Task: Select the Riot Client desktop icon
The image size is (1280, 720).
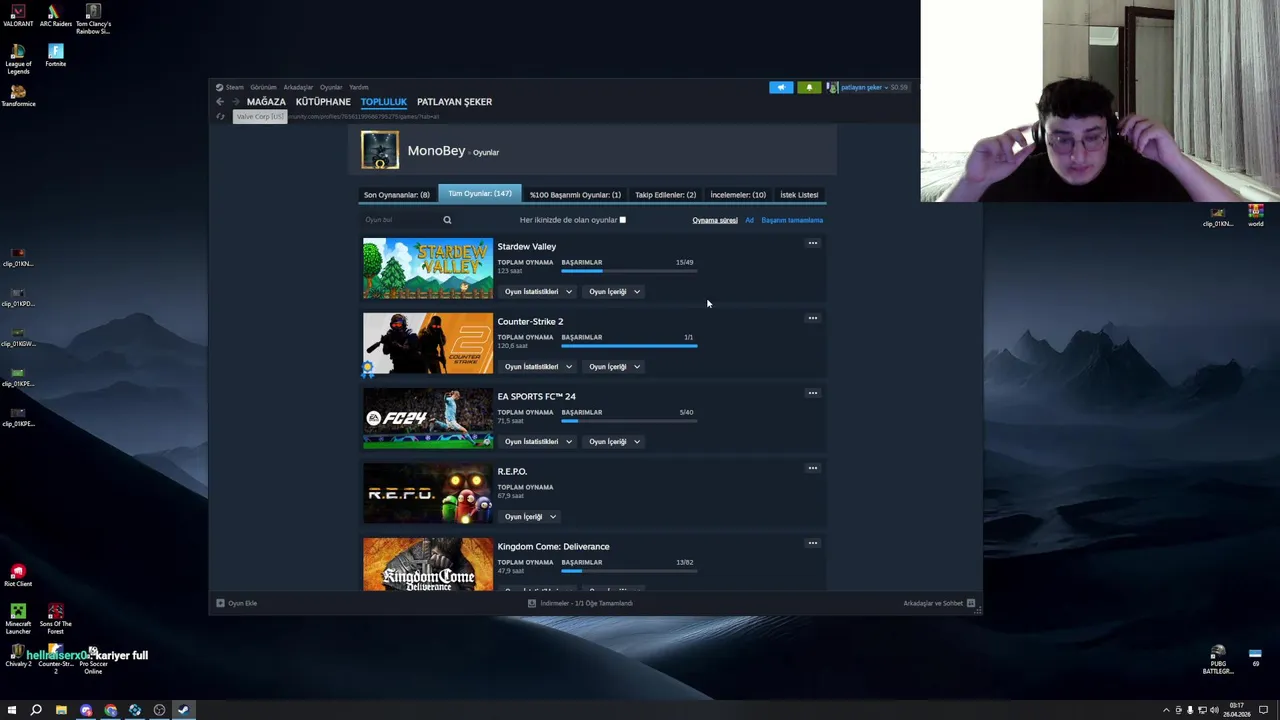Action: [x=18, y=575]
